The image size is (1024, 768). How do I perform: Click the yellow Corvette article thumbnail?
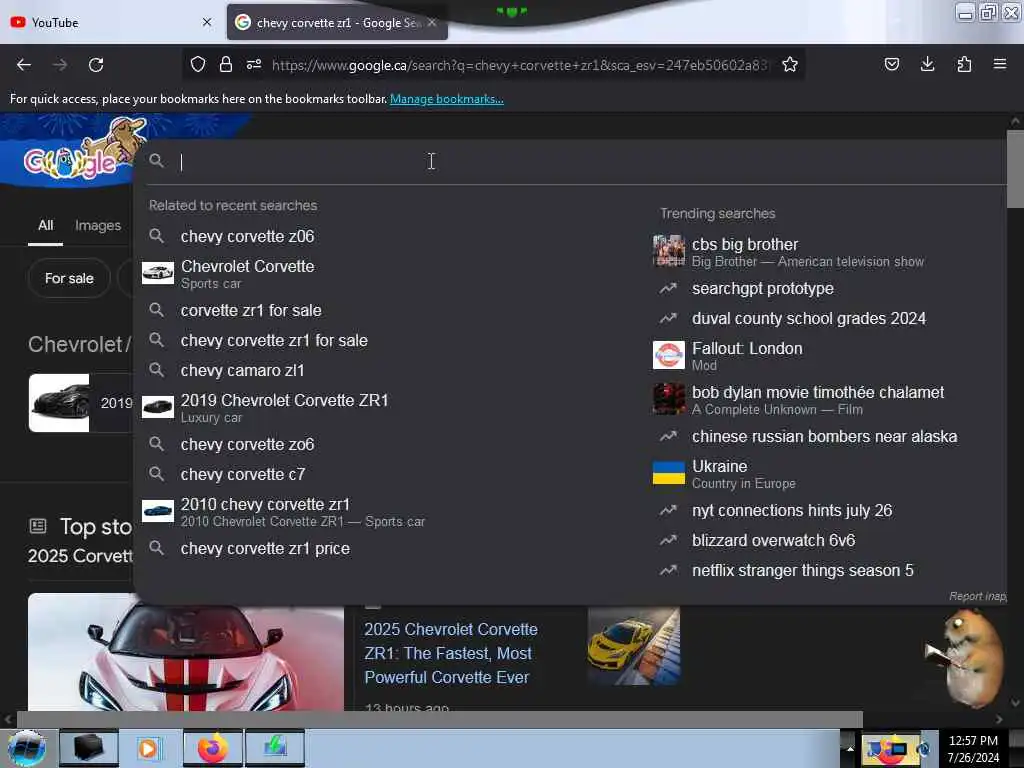(x=633, y=647)
